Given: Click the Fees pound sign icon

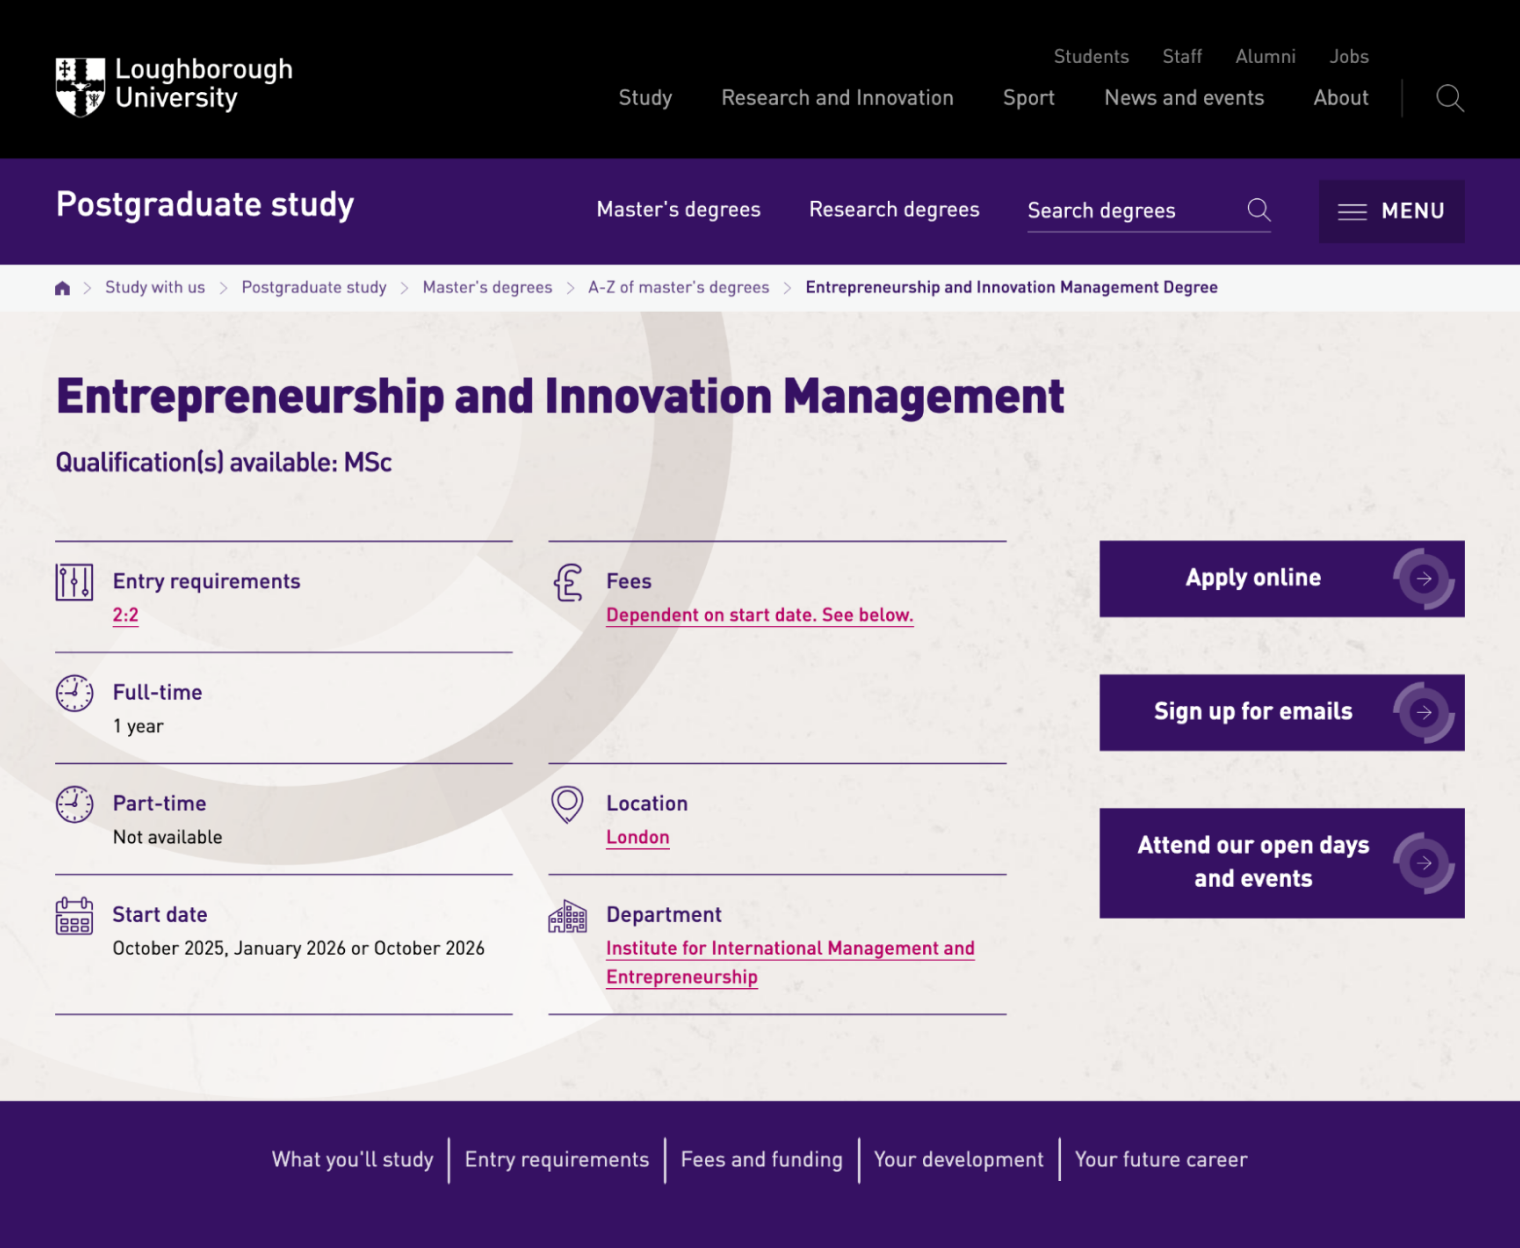Looking at the screenshot, I should pos(568,582).
